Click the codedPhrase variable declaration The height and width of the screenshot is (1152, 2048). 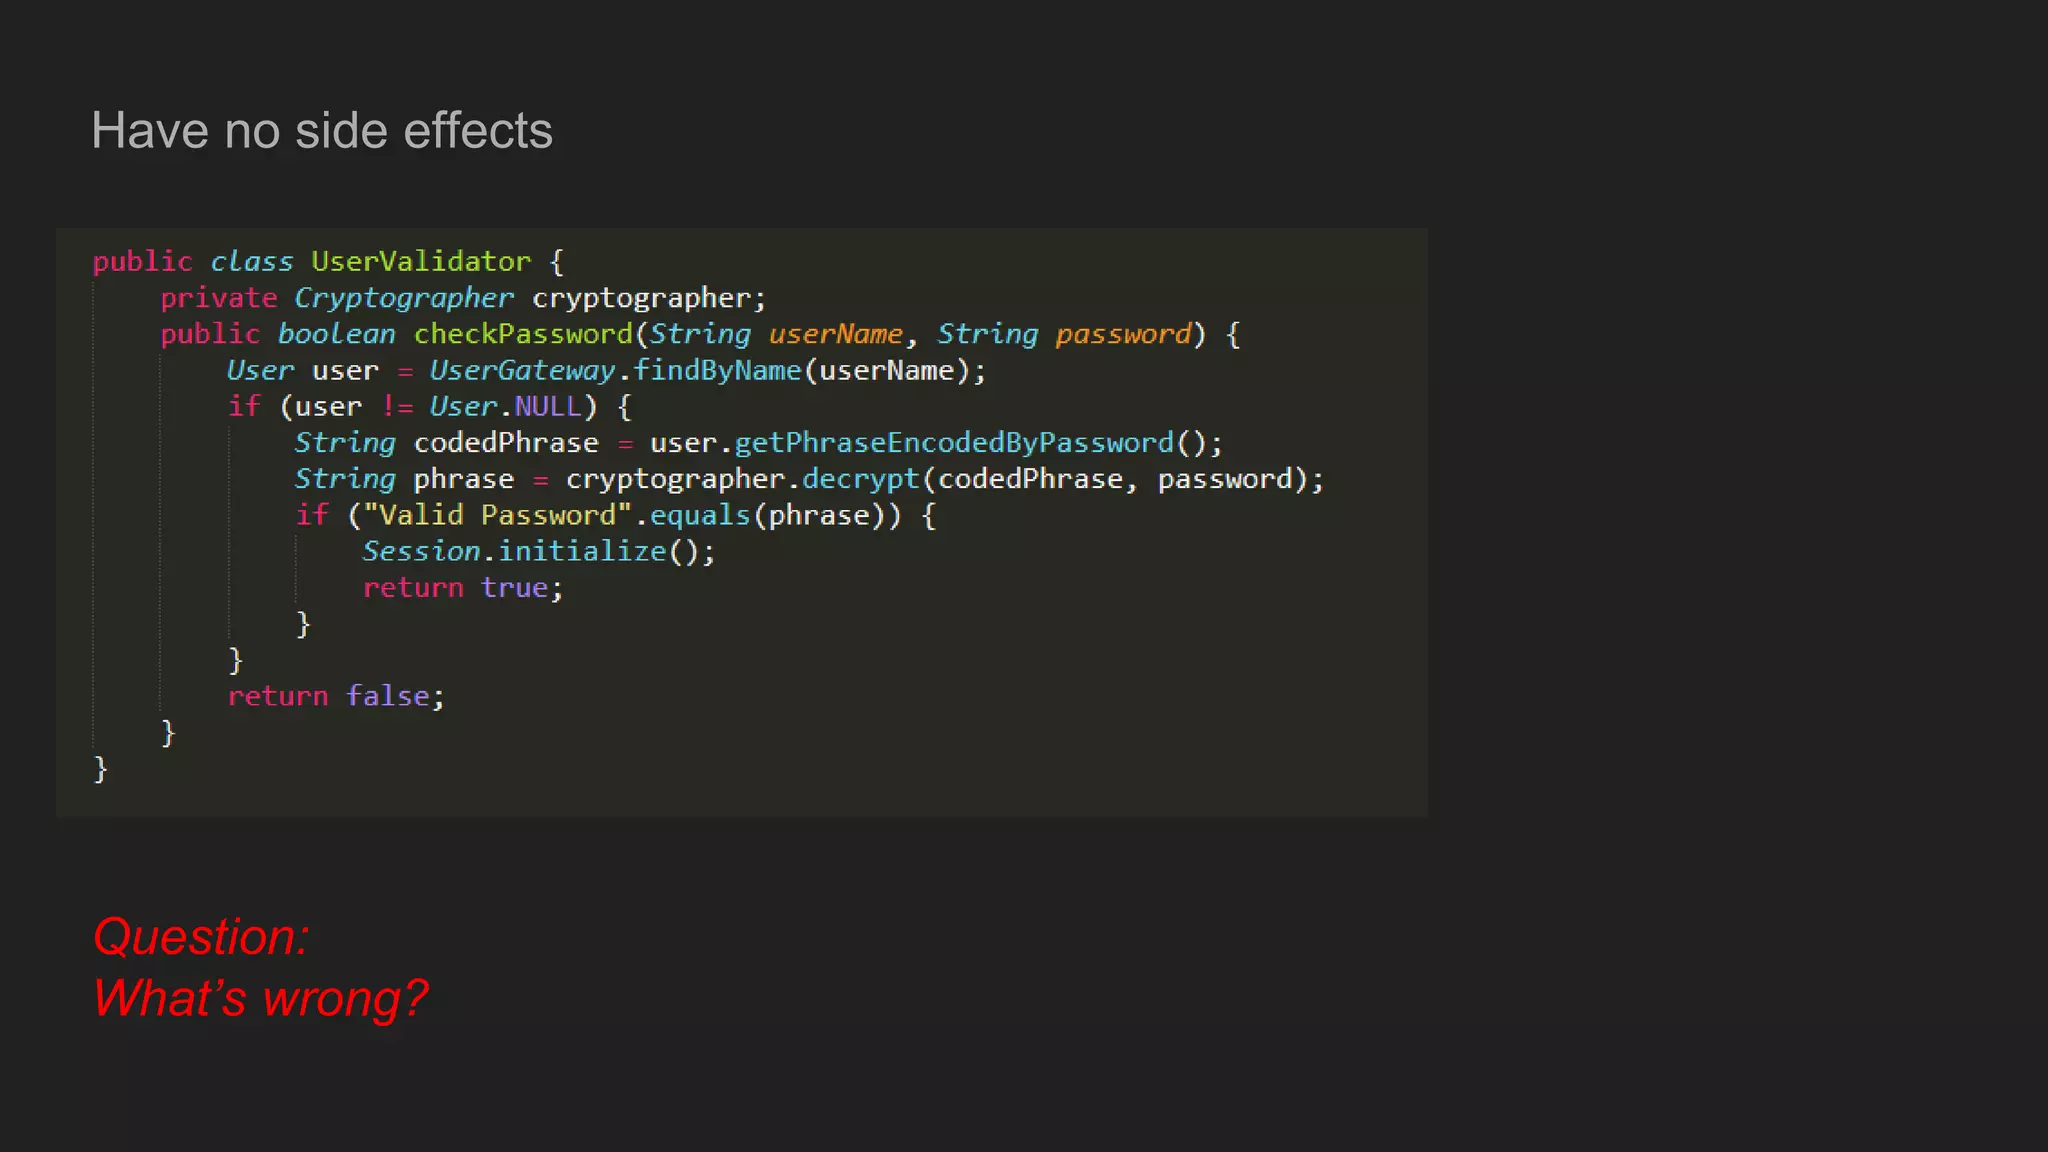pyautogui.click(x=505, y=443)
